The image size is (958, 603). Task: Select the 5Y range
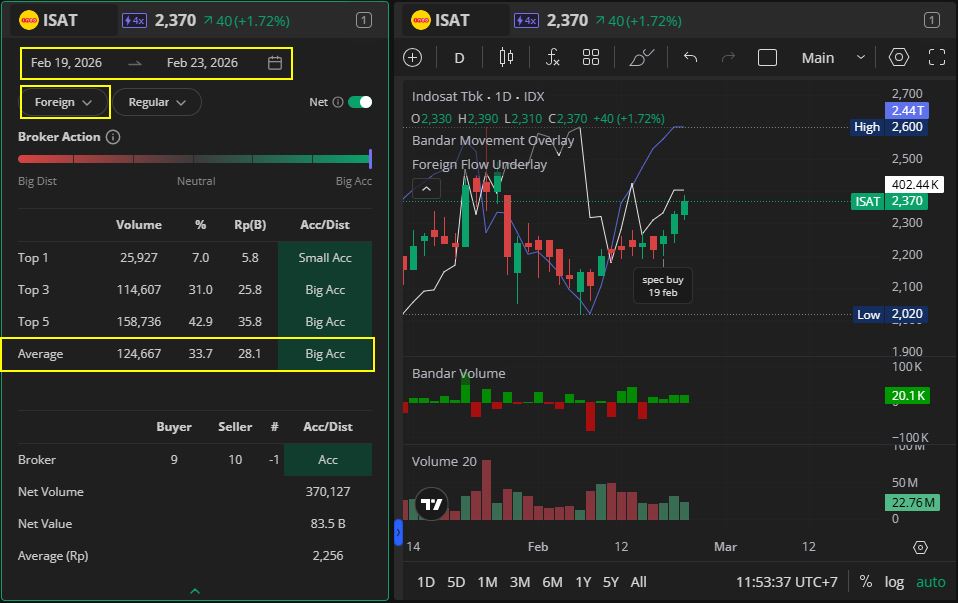click(x=611, y=582)
